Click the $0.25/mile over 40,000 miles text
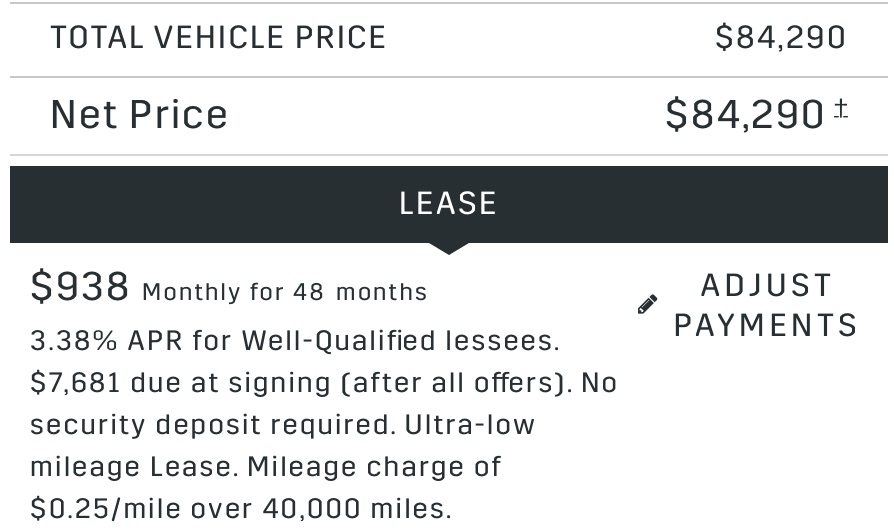Screen dimensions: 894x530 click(x=241, y=508)
